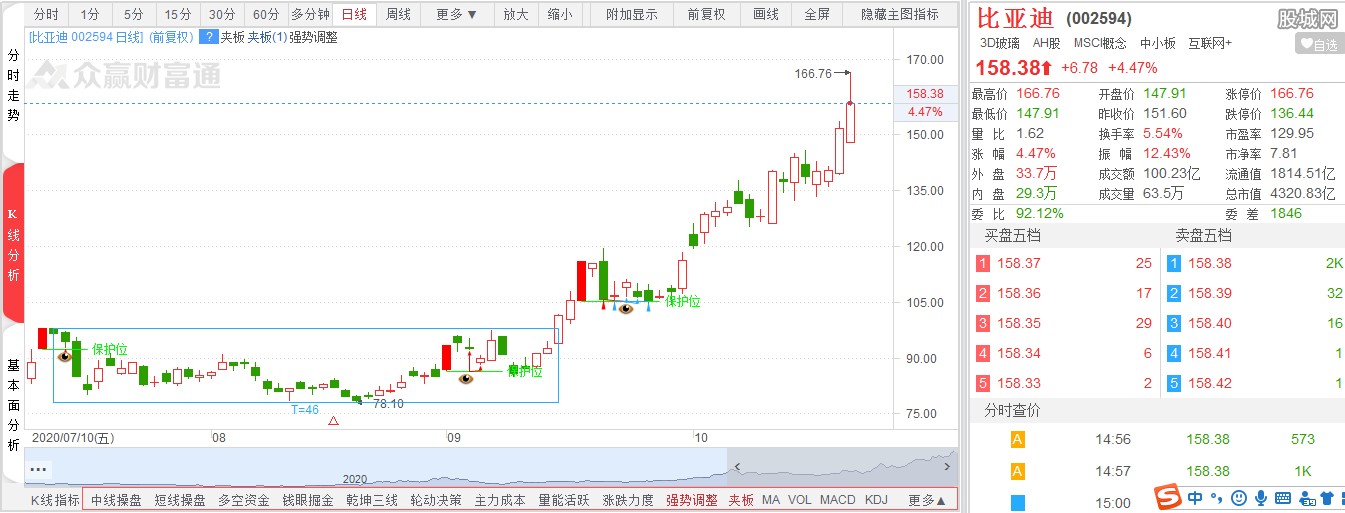Image resolution: width=1345 pixels, height=513 pixels.
Task: Click the eye marker near July 保护位
Action: (65, 356)
